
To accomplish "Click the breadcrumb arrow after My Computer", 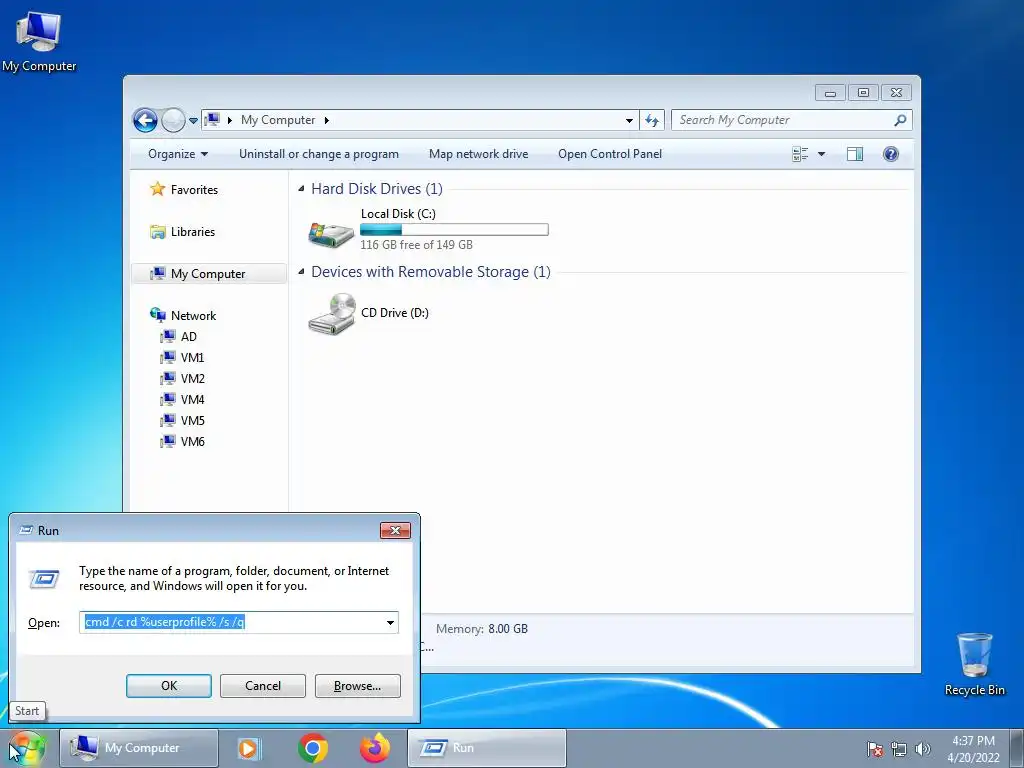I will tap(327, 121).
